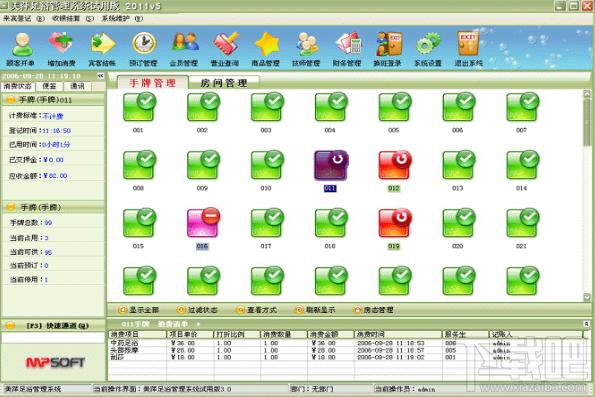Click the 当前操作员: admin status entry
The height and width of the screenshot is (397, 595).
[405, 389]
